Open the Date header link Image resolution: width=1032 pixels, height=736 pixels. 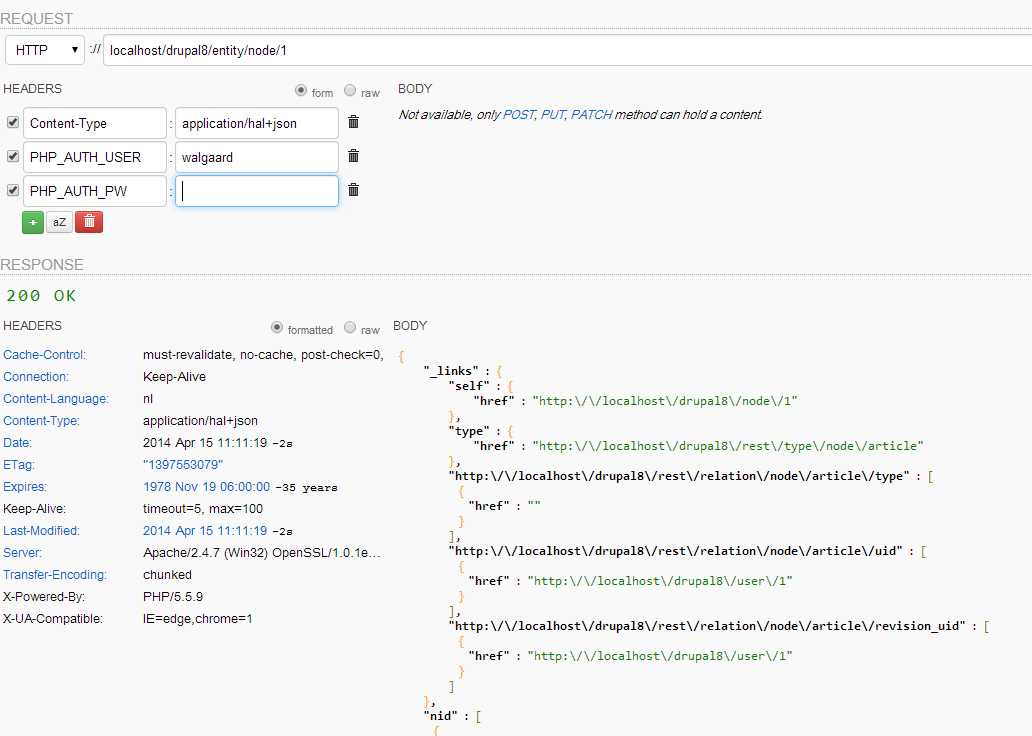[18, 443]
